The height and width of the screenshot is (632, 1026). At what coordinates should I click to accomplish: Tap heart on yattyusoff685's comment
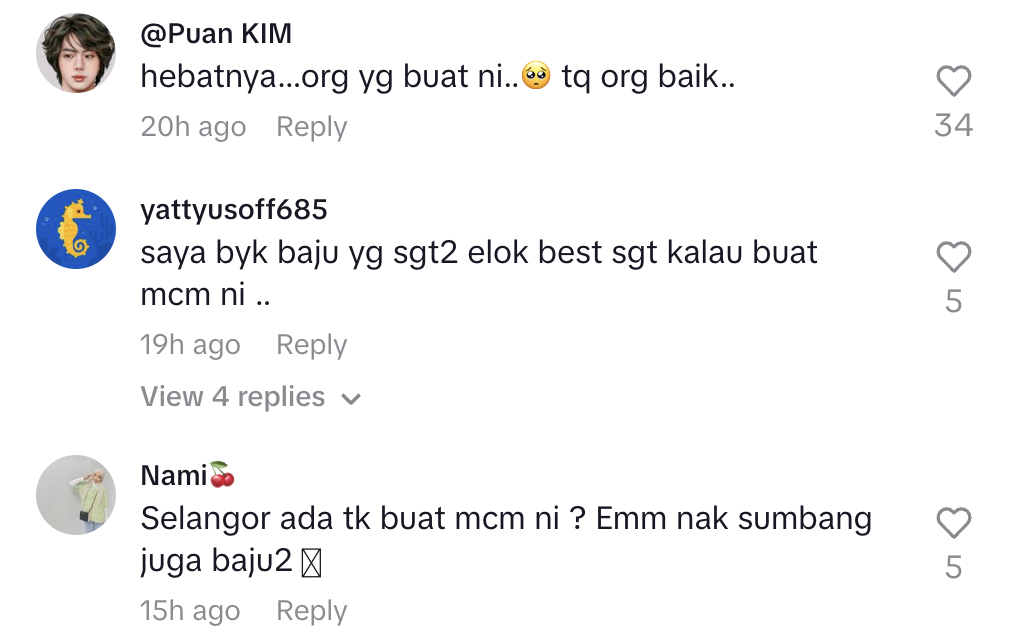point(953,256)
